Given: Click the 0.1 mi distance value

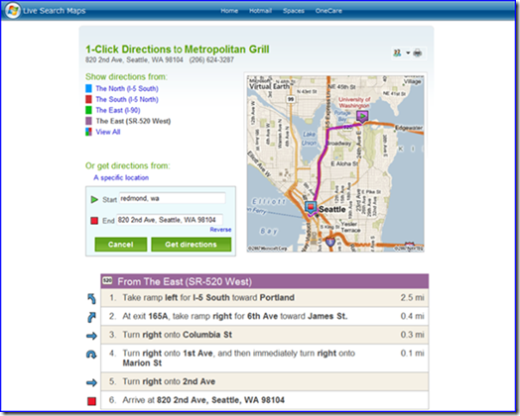Looking at the screenshot, I should [x=412, y=353].
